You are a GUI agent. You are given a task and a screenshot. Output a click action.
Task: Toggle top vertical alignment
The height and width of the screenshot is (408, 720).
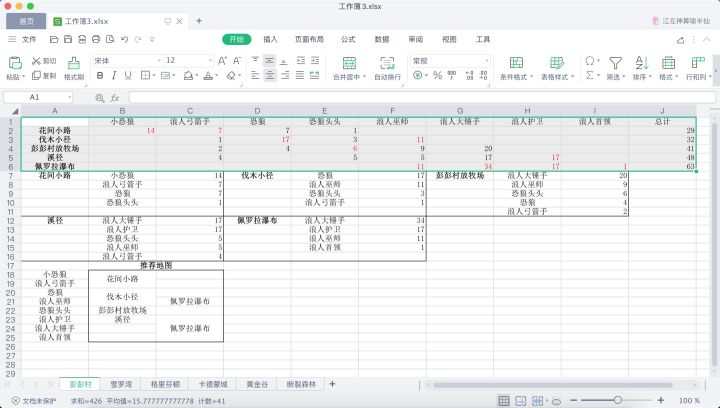(255, 61)
